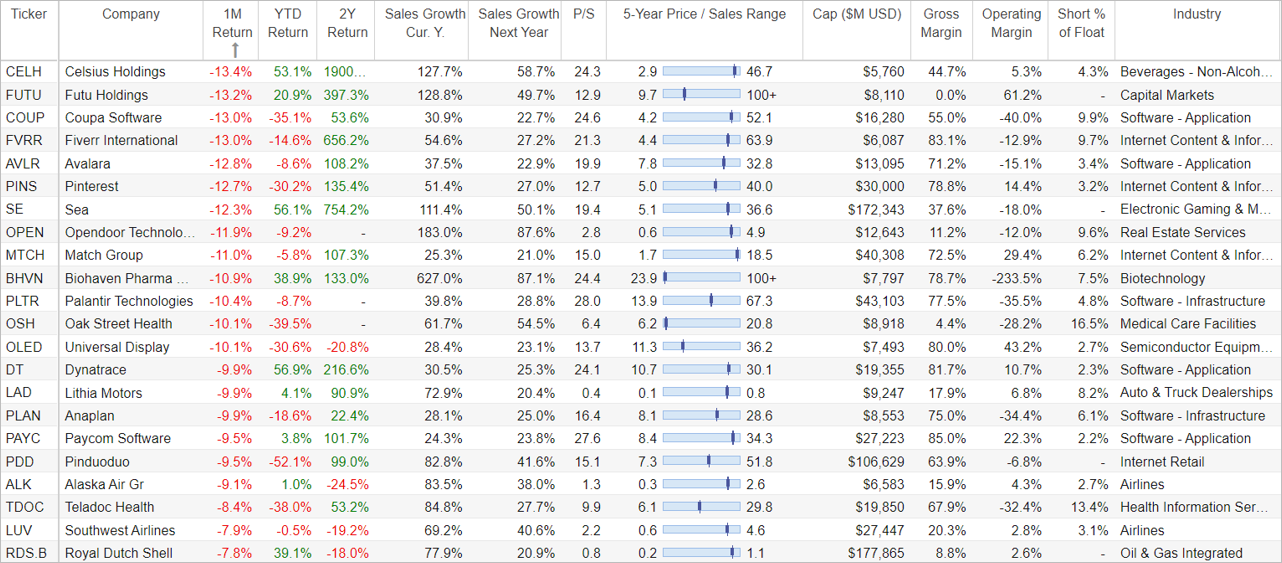The width and height of the screenshot is (1282, 563).
Task: Click the BHVN price/sales range bar
Action: pos(702,278)
